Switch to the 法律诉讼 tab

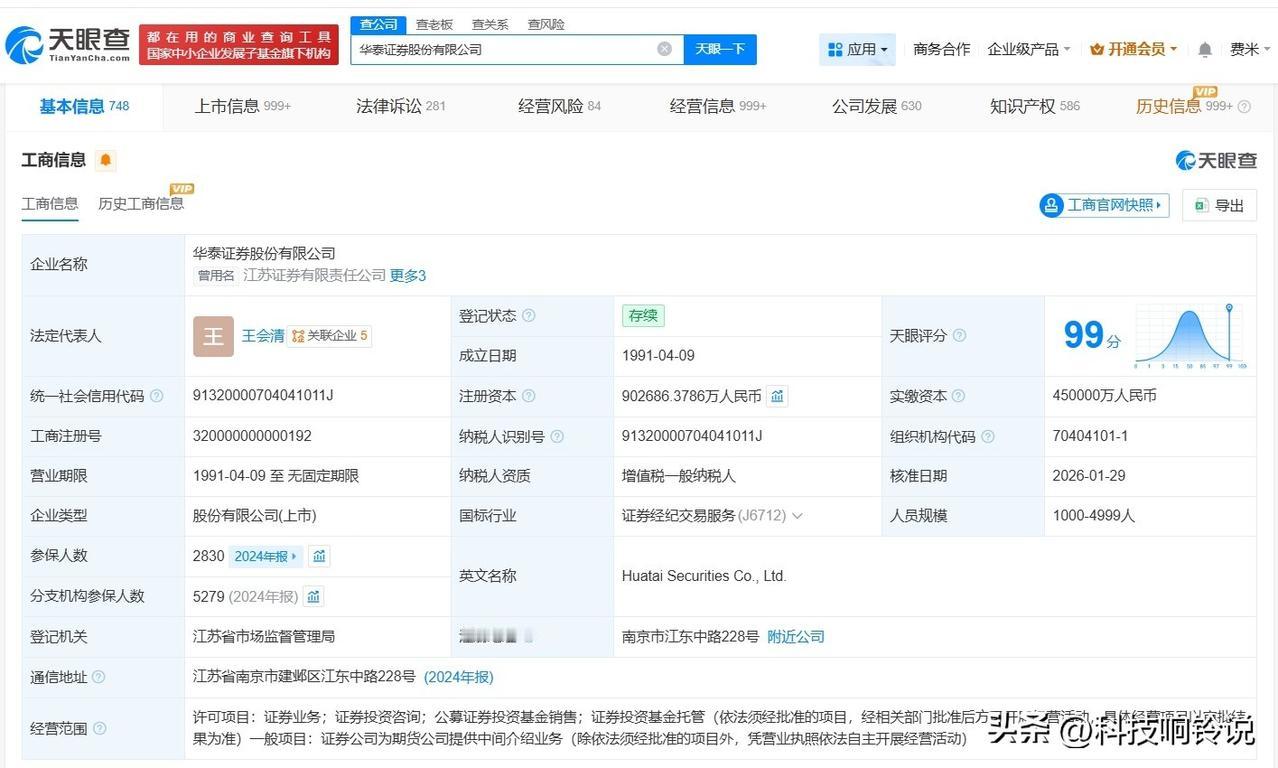pyautogui.click(x=400, y=106)
